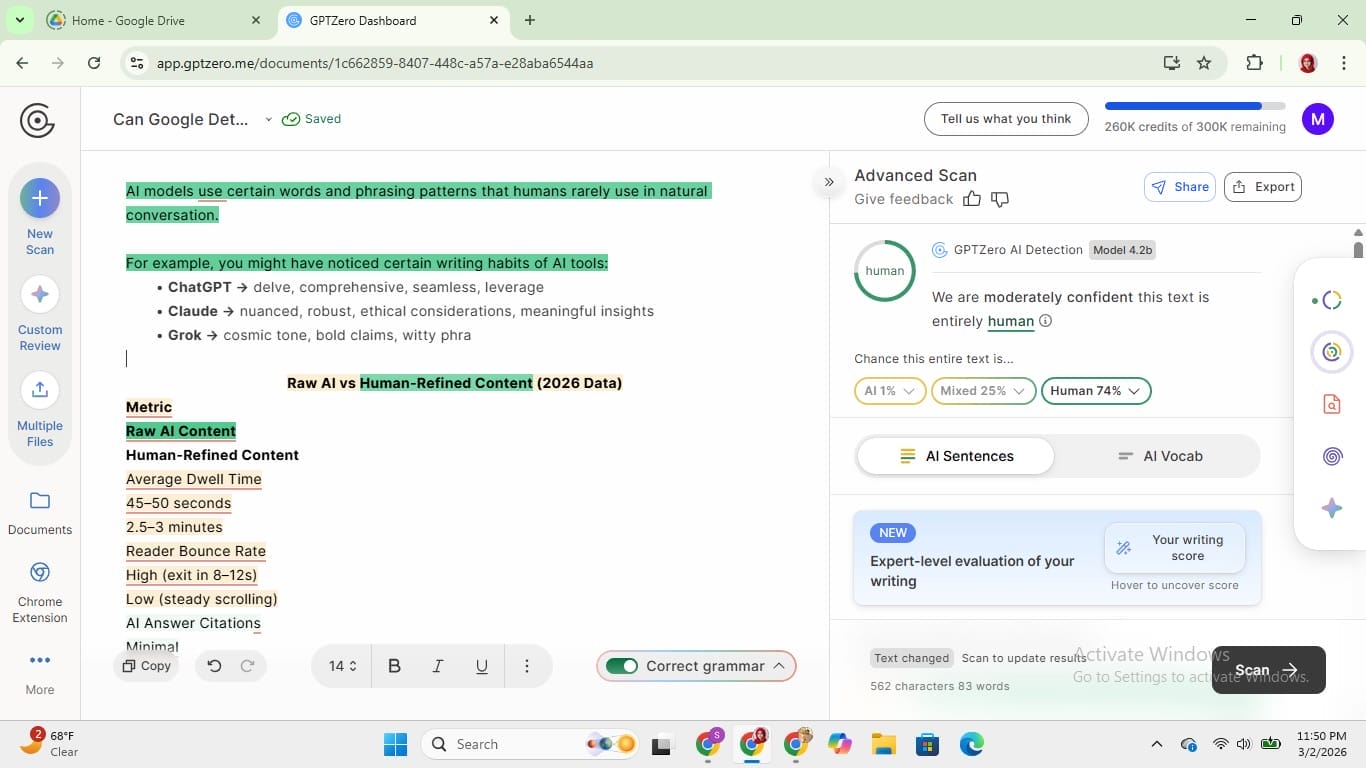Open the Documents folder icon
This screenshot has height=768, width=1366.
coord(40,500)
